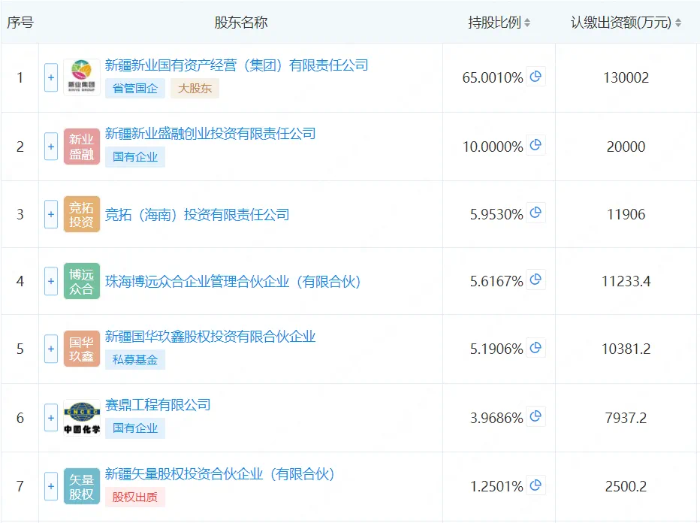
Task: Click the 中国化学 company logo
Action: (82, 418)
